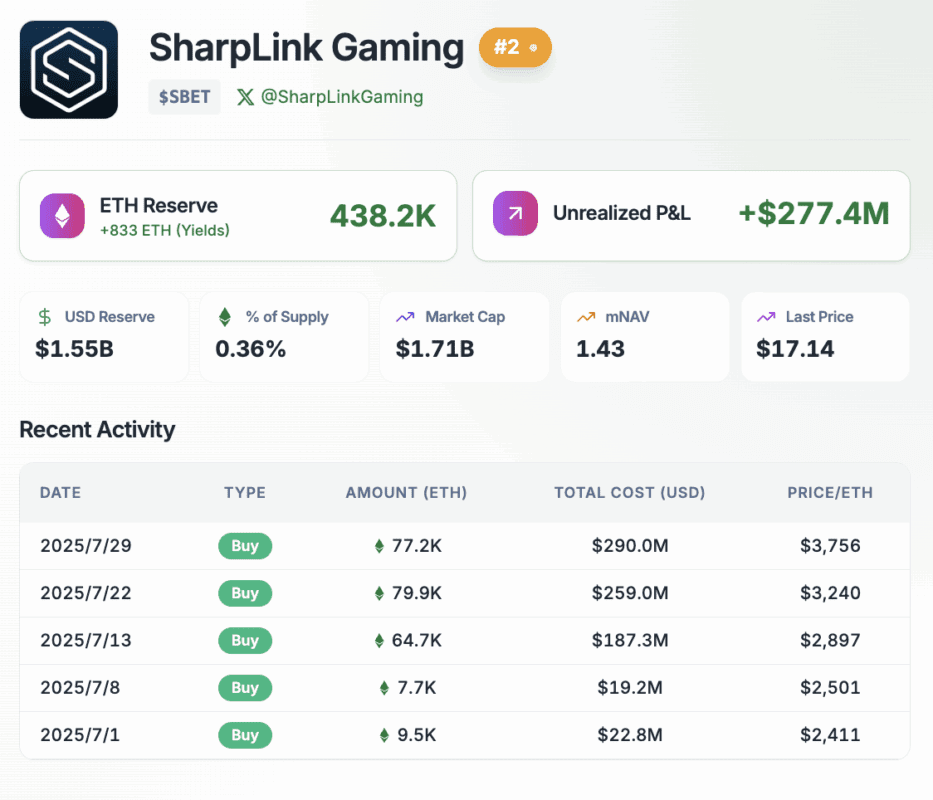Click the orange trend icon next to mNAV
Image resolution: width=933 pixels, height=800 pixels.
[586, 317]
